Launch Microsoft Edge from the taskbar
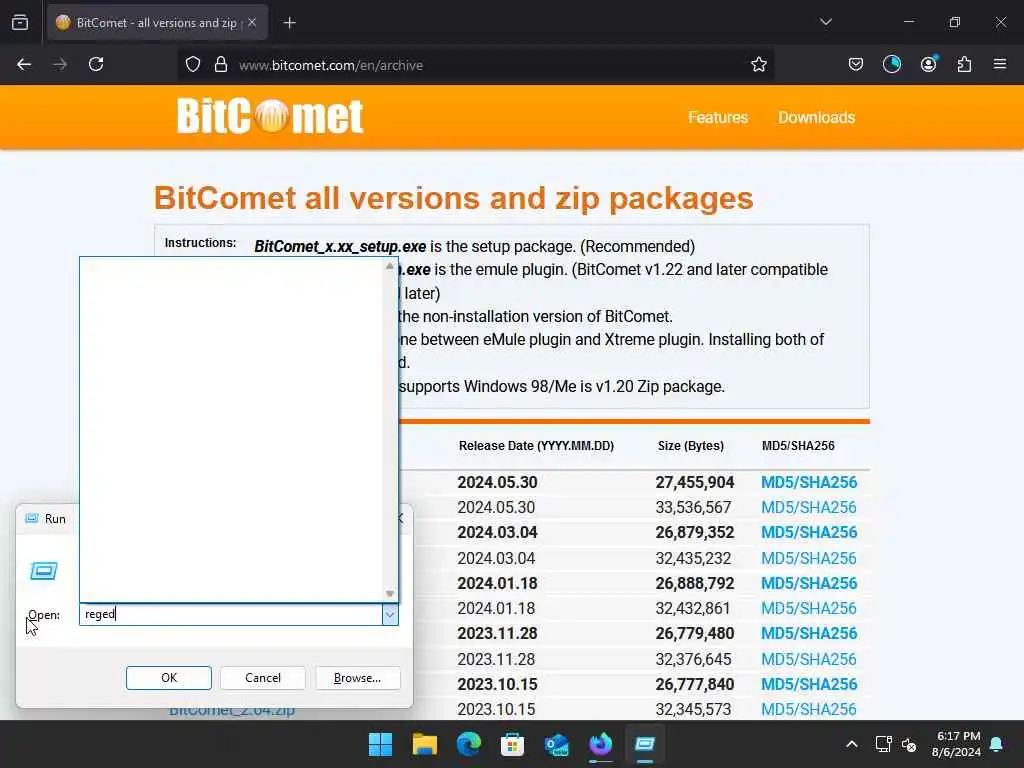1024x768 pixels. click(468, 744)
